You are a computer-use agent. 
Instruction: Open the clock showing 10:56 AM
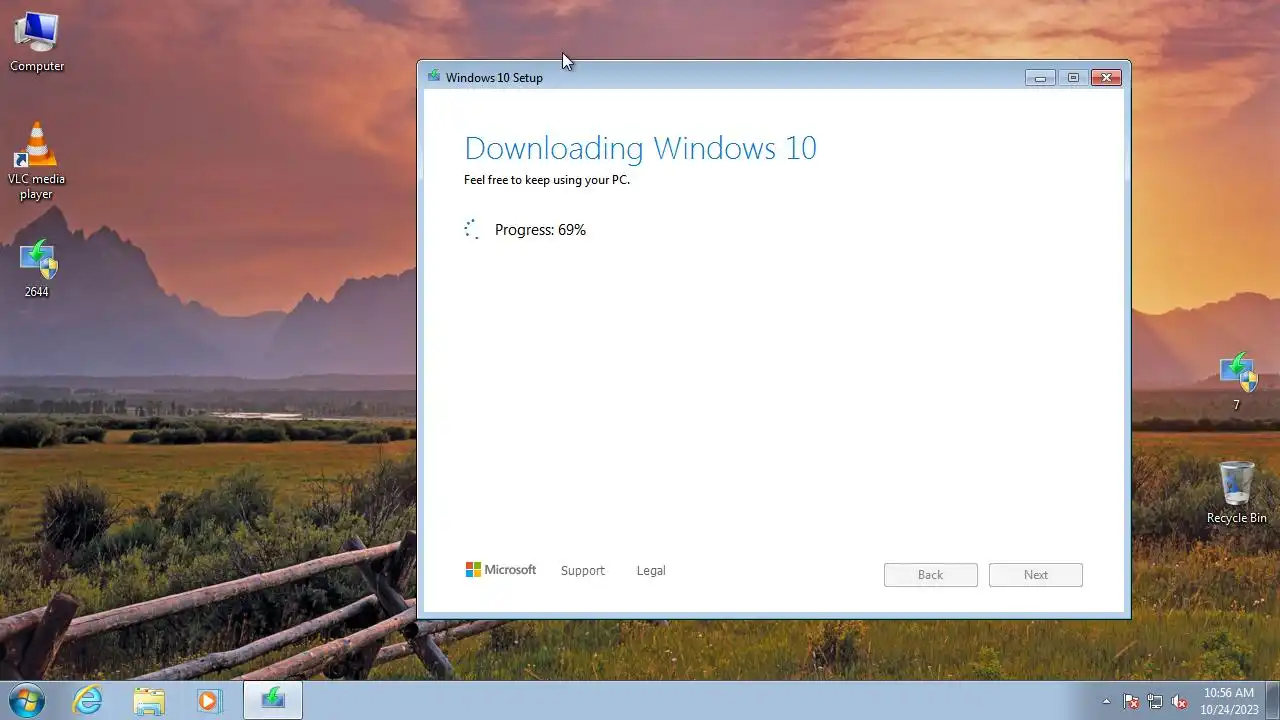click(1229, 700)
